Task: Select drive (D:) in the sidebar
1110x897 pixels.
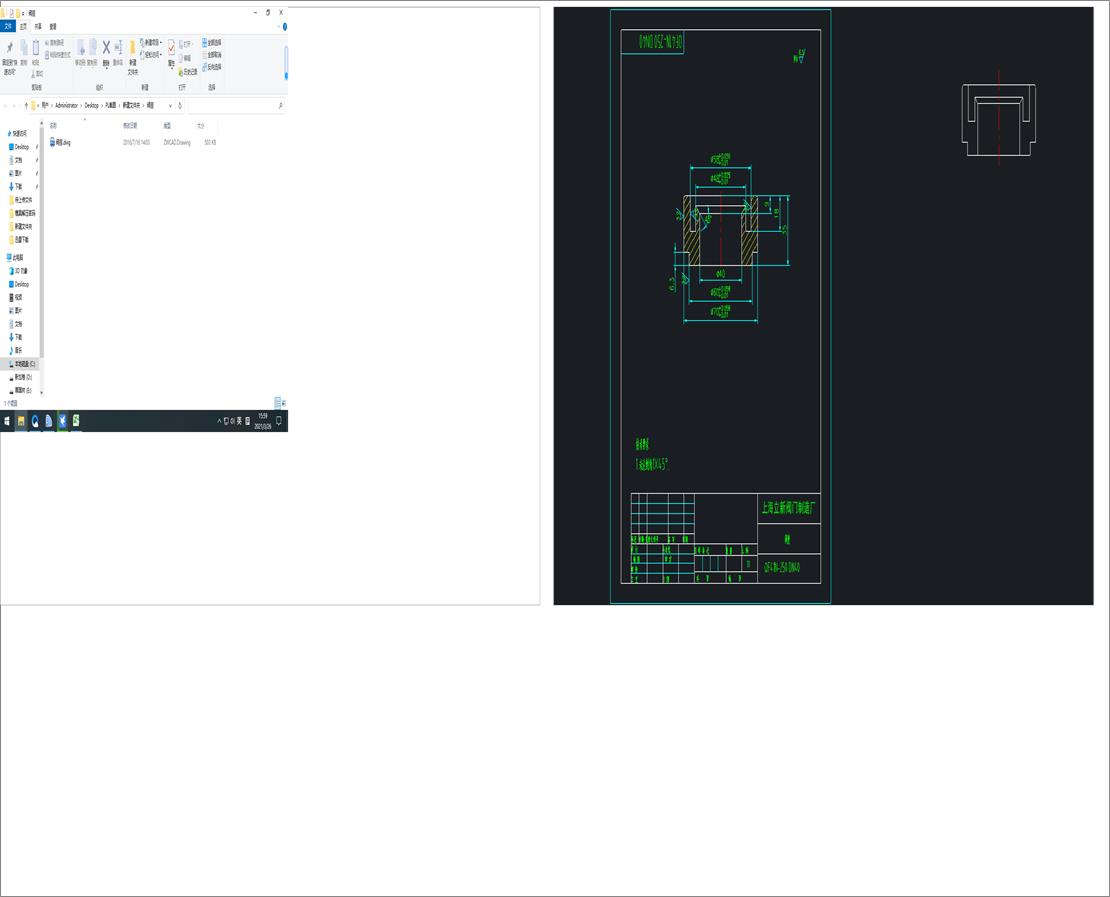Action: (x=21, y=377)
